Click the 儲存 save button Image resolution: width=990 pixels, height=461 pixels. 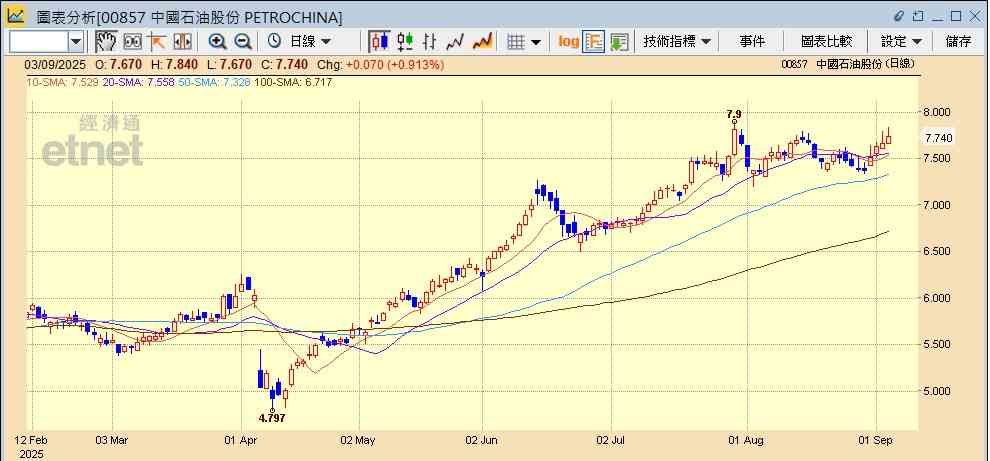[x=958, y=42]
